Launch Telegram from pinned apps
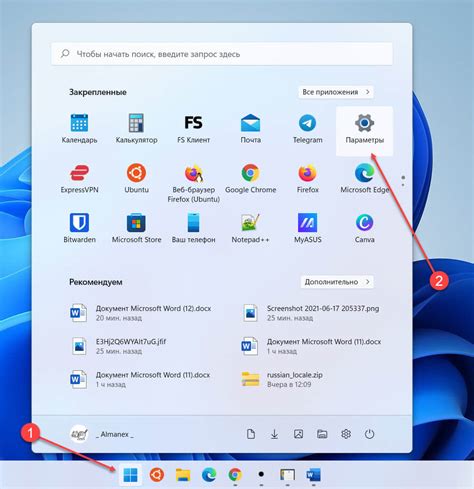Screen dimensions: 474x489 tap(307, 129)
